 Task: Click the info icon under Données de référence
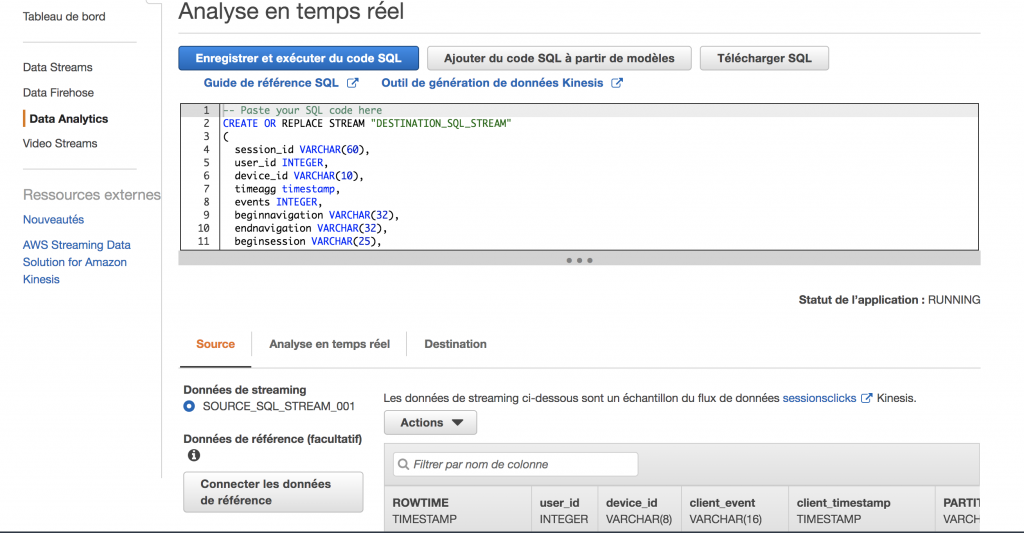point(194,455)
